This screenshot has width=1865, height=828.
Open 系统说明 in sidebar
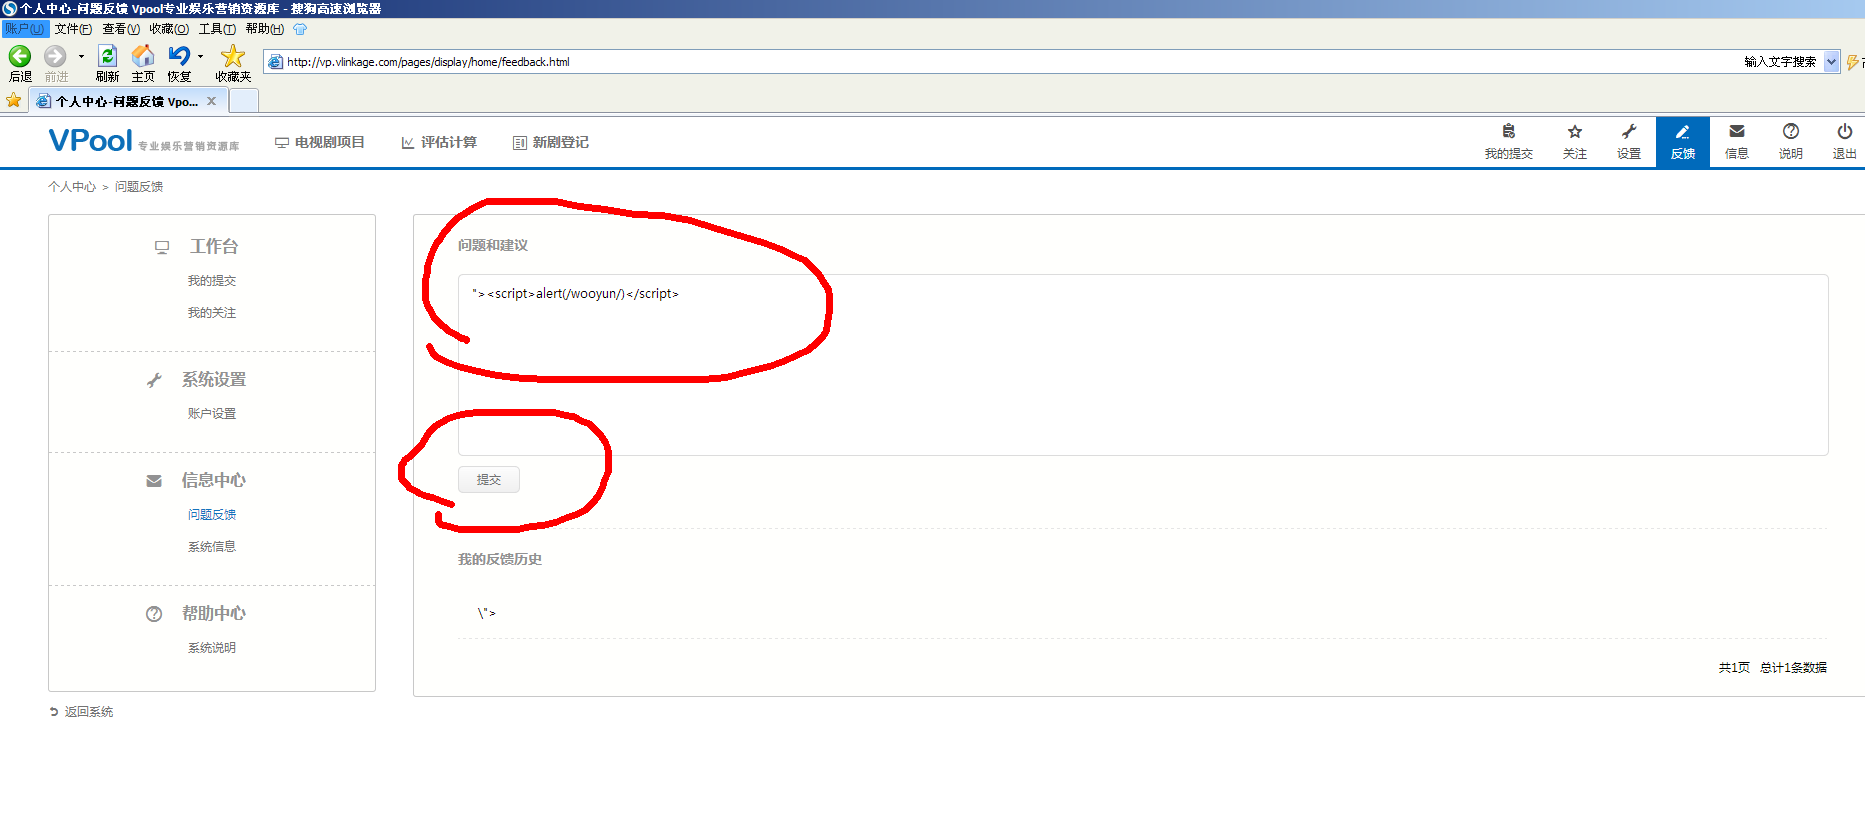point(212,648)
